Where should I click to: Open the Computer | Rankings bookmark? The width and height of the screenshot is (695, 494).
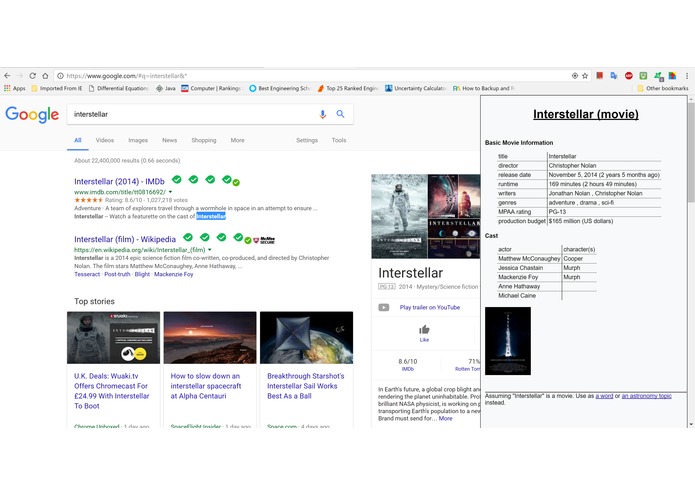click(211, 88)
